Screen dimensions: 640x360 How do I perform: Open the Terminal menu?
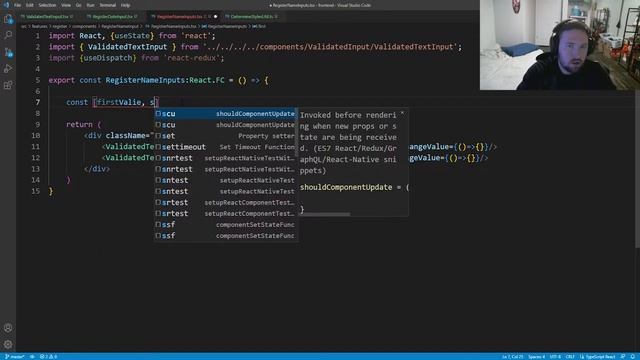[x=108, y=5]
